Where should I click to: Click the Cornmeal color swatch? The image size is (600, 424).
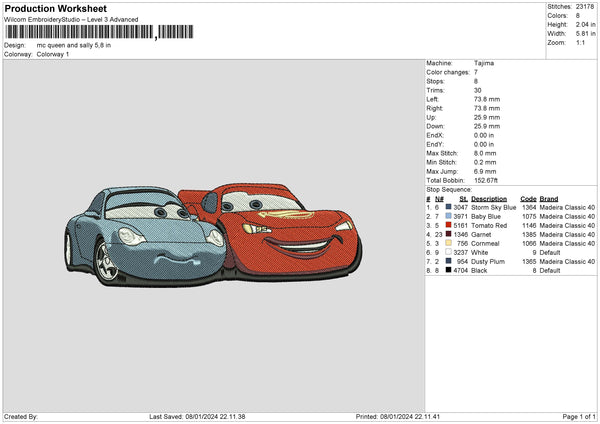click(448, 243)
